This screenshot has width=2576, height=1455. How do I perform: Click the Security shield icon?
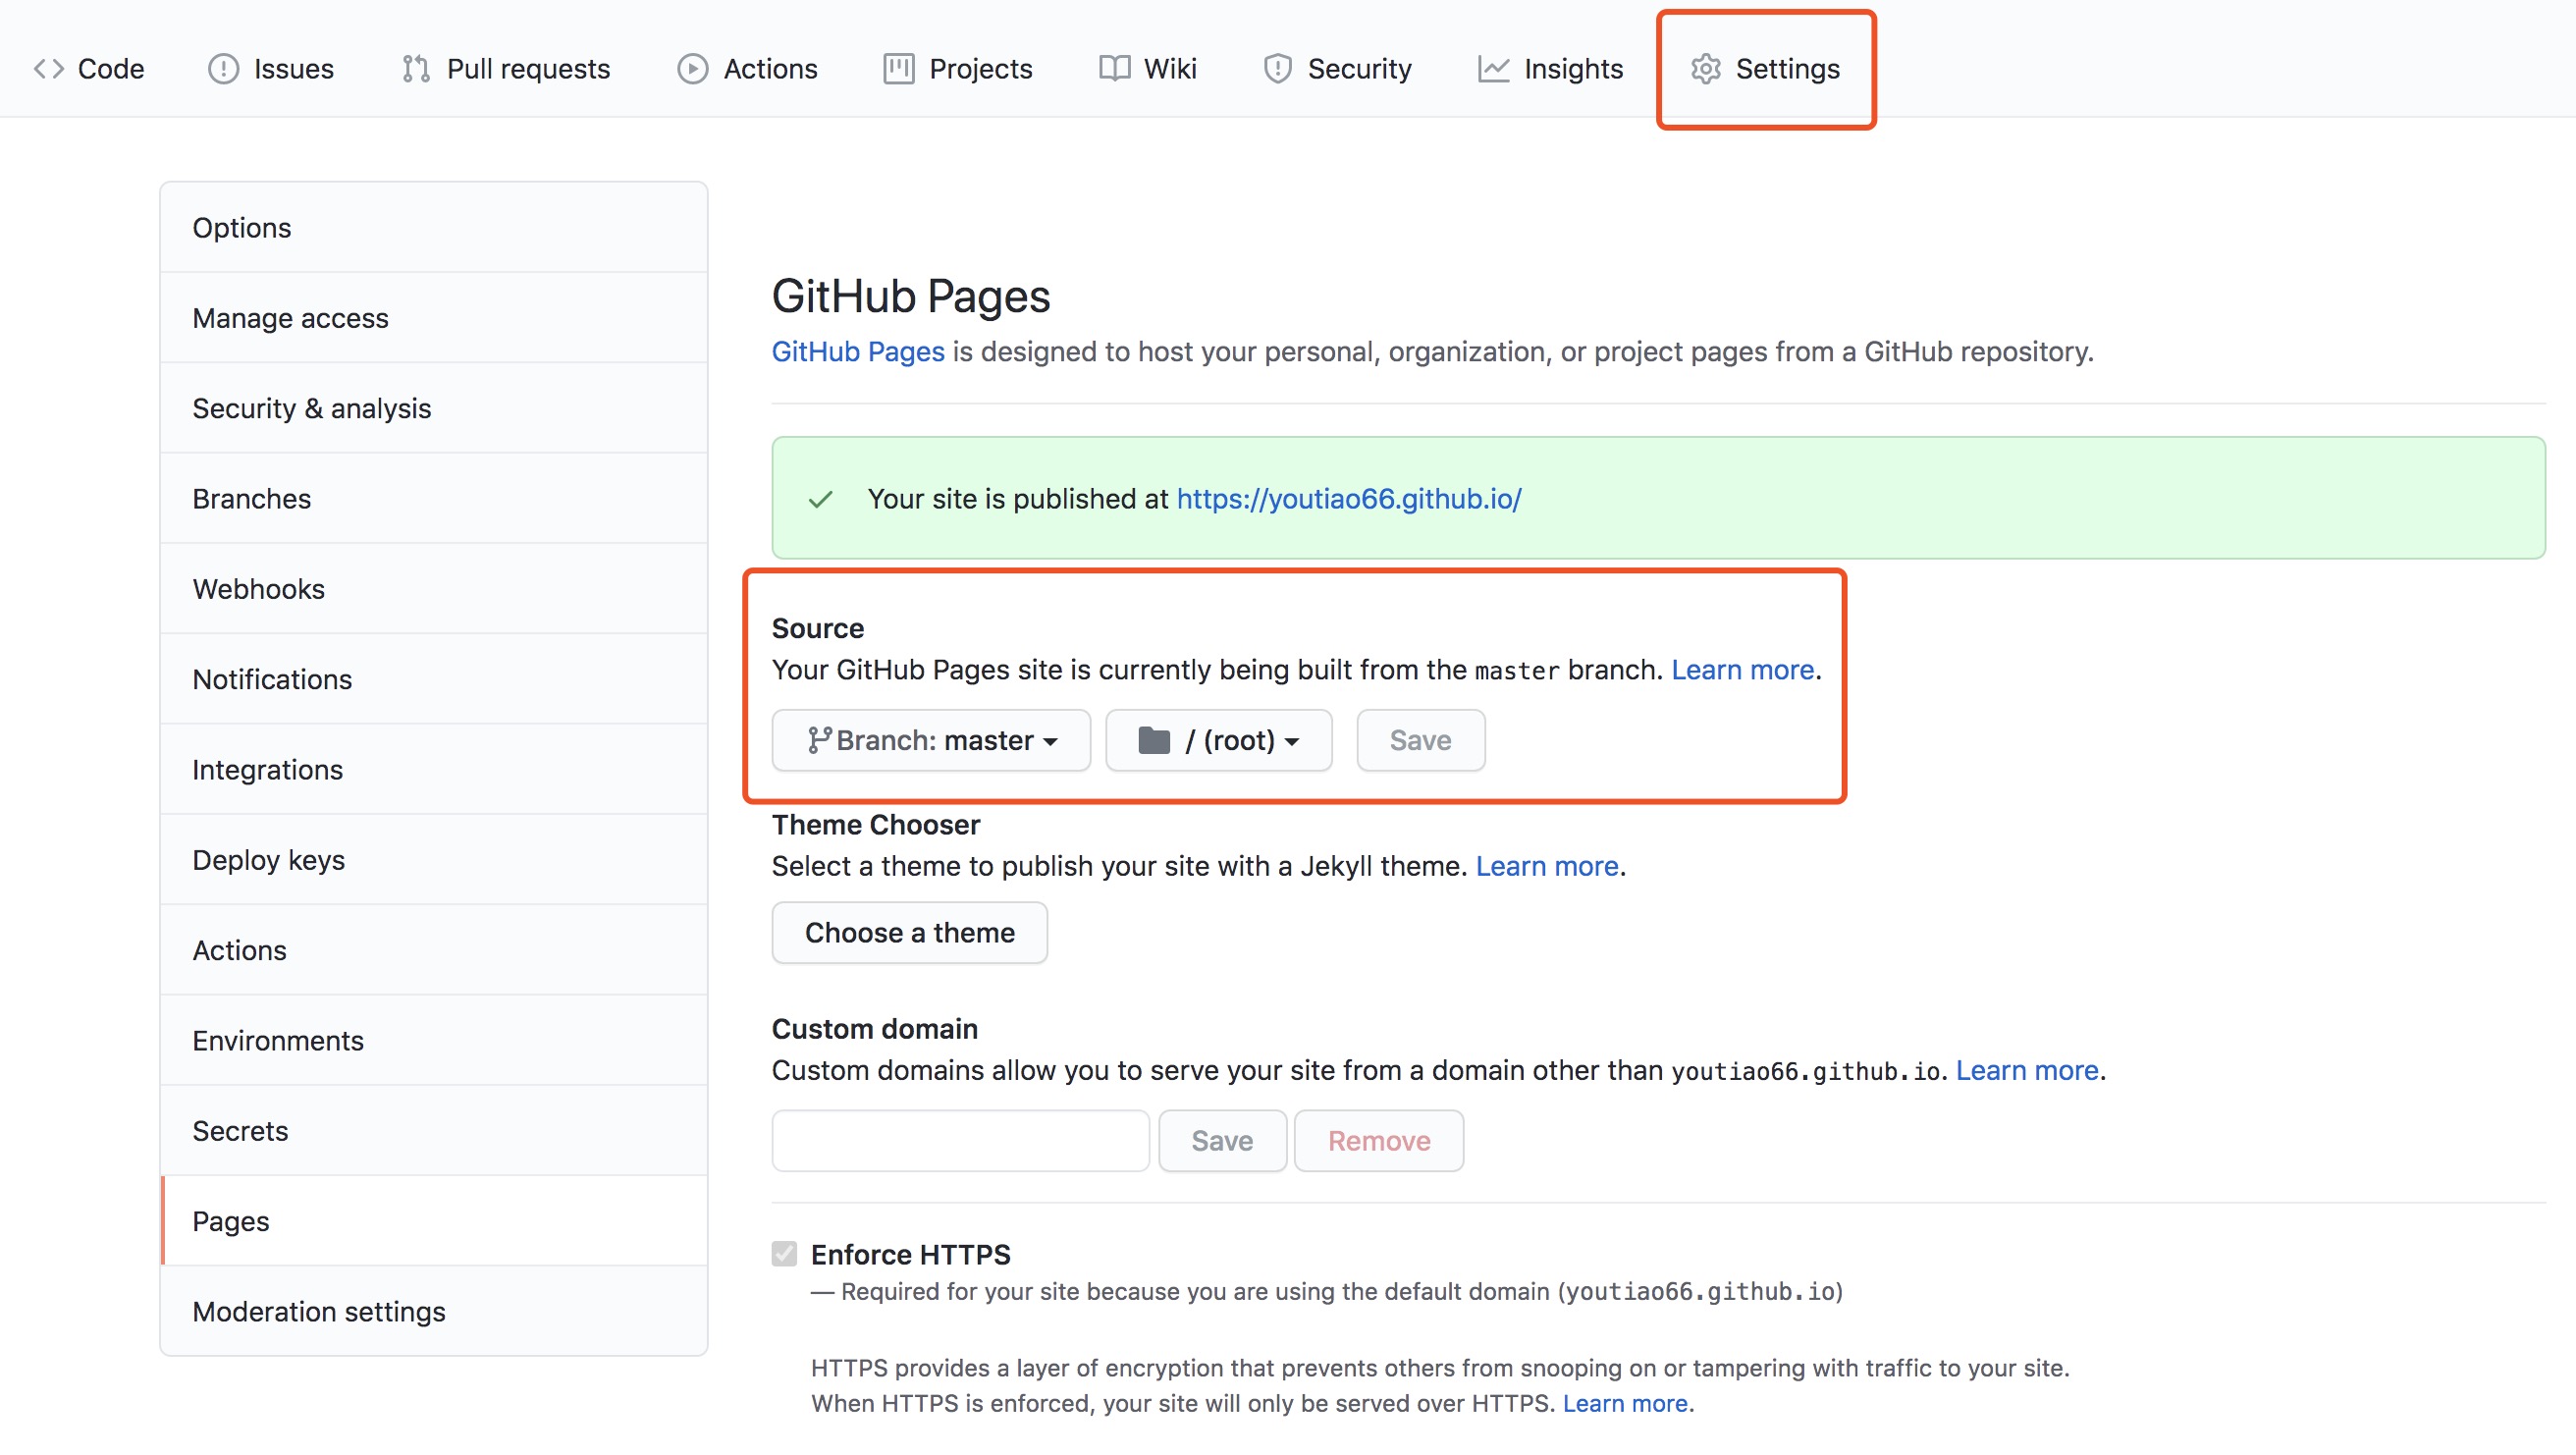1277,69
